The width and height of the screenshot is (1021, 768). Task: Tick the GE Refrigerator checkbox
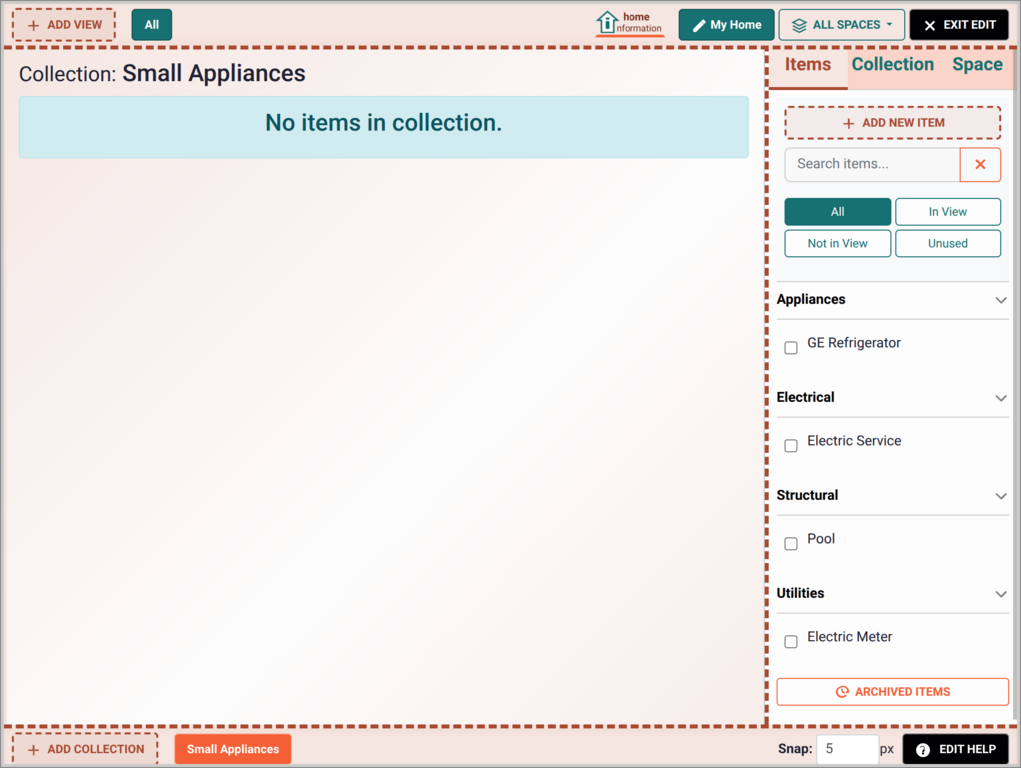pyautogui.click(x=790, y=348)
